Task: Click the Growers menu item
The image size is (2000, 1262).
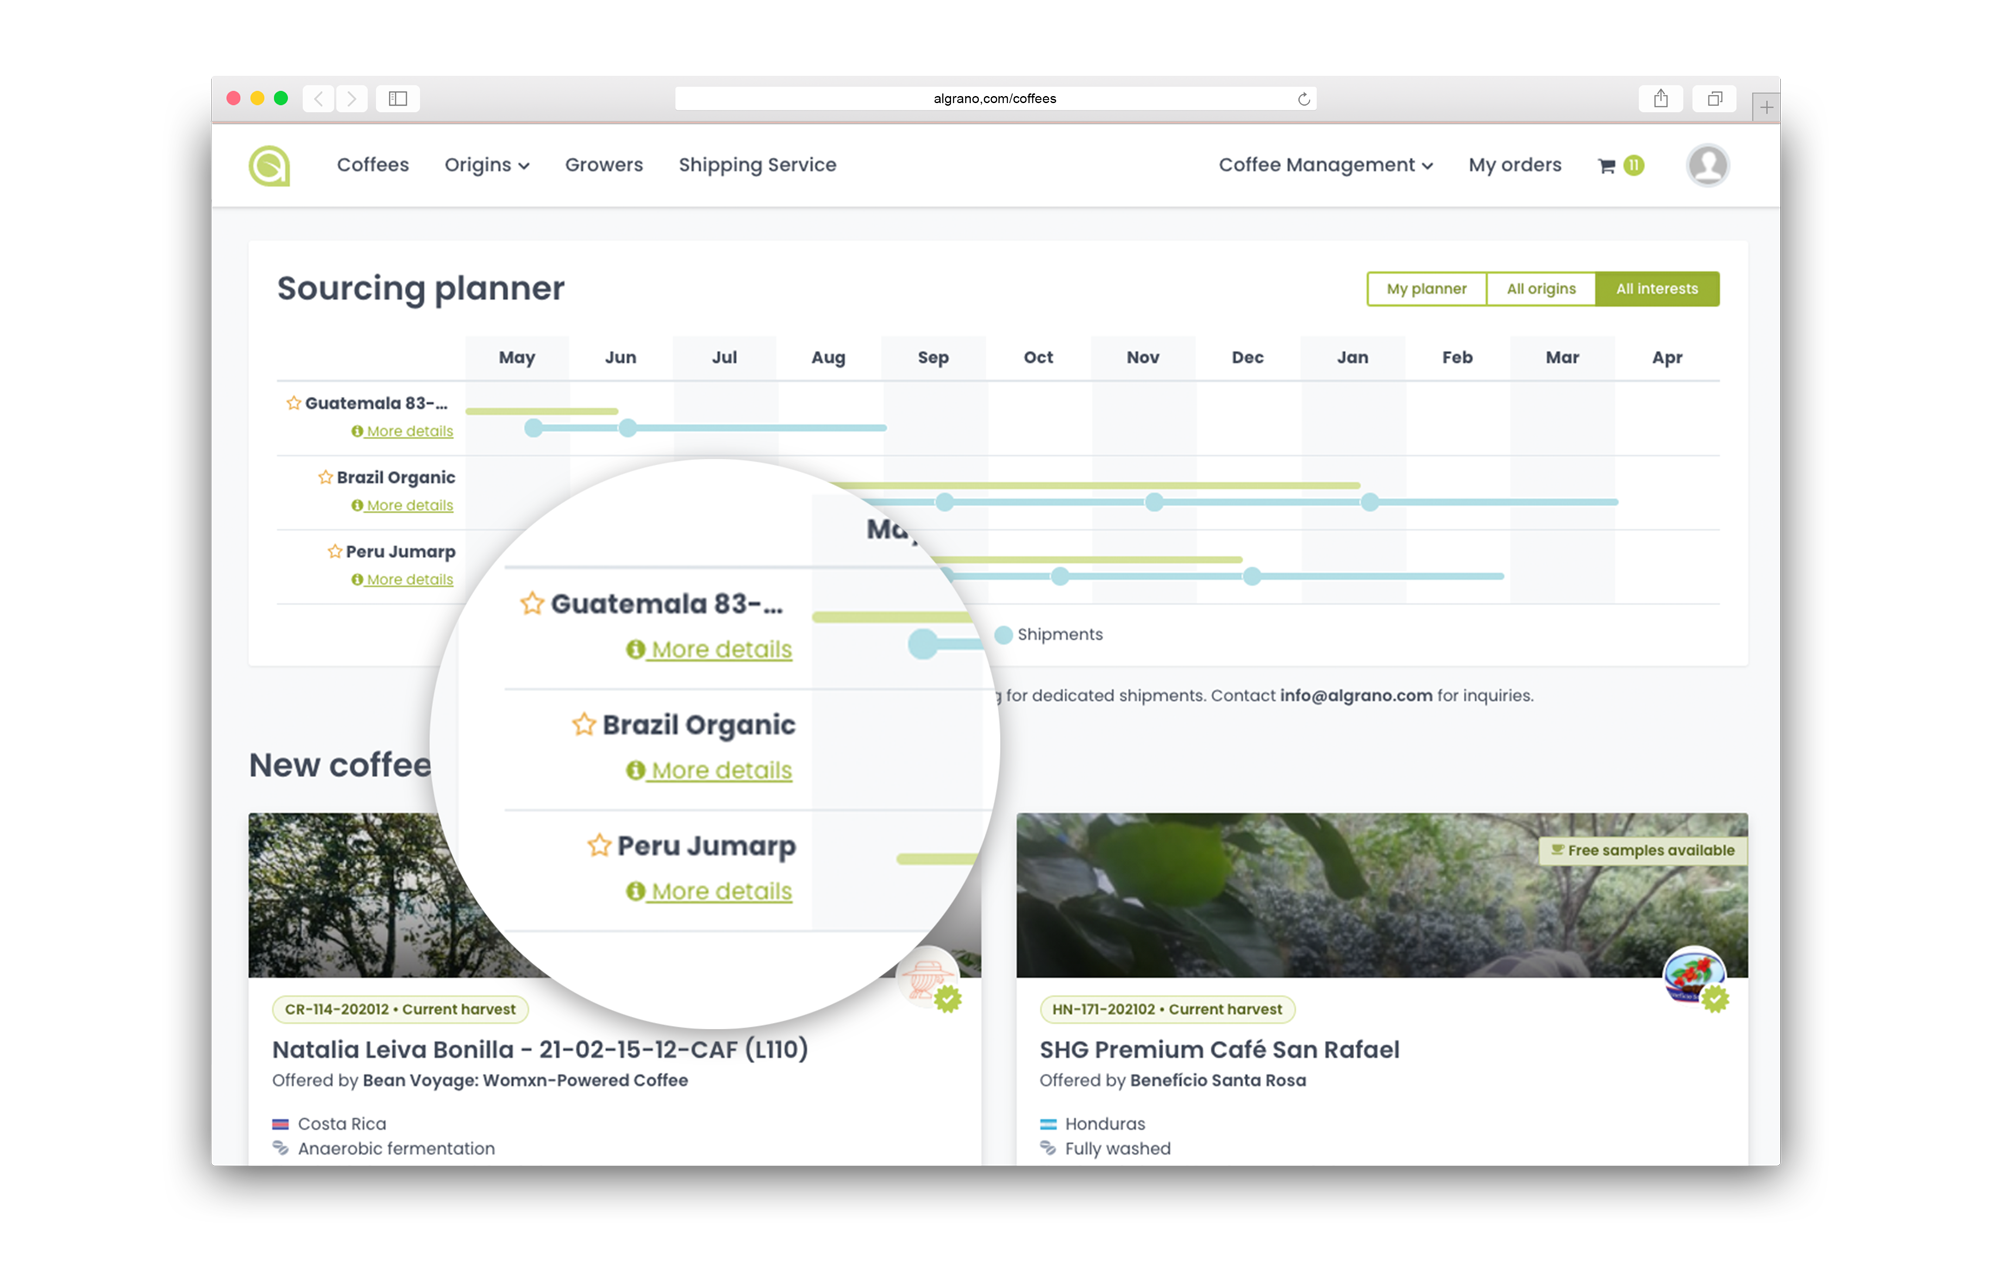Action: tap(603, 164)
